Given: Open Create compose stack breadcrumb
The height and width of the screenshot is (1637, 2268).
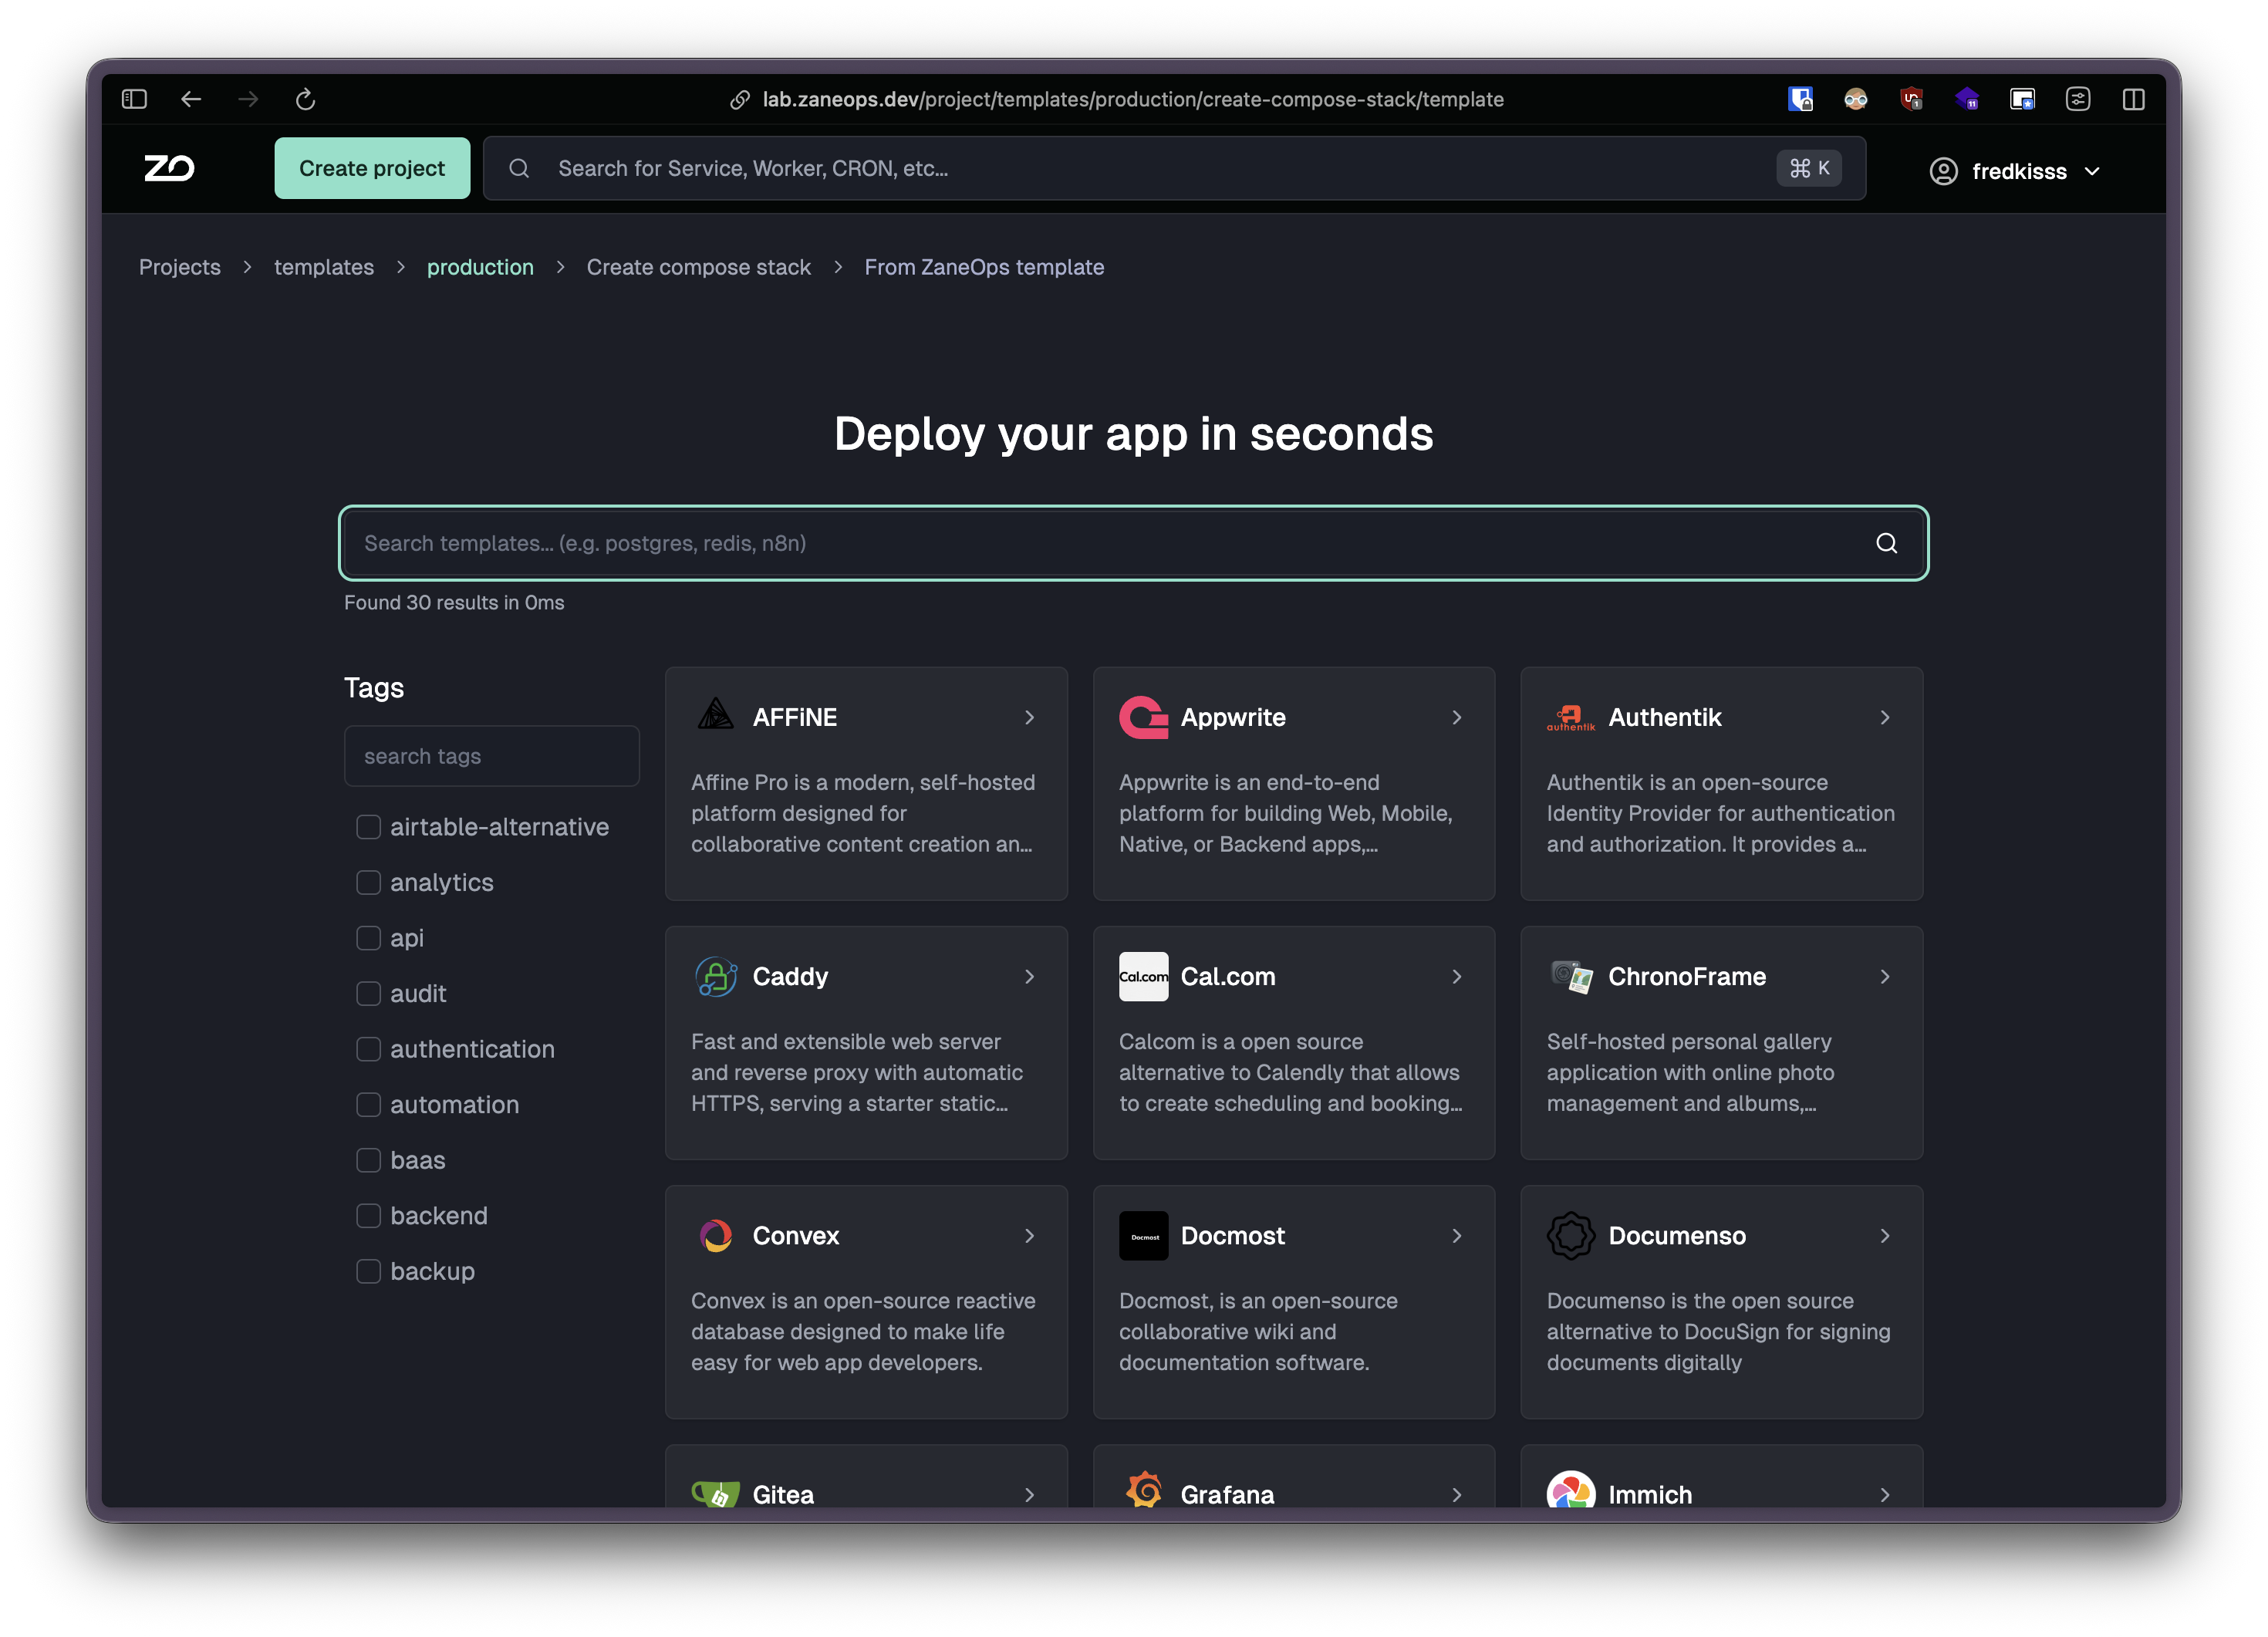Looking at the screenshot, I should [x=699, y=267].
